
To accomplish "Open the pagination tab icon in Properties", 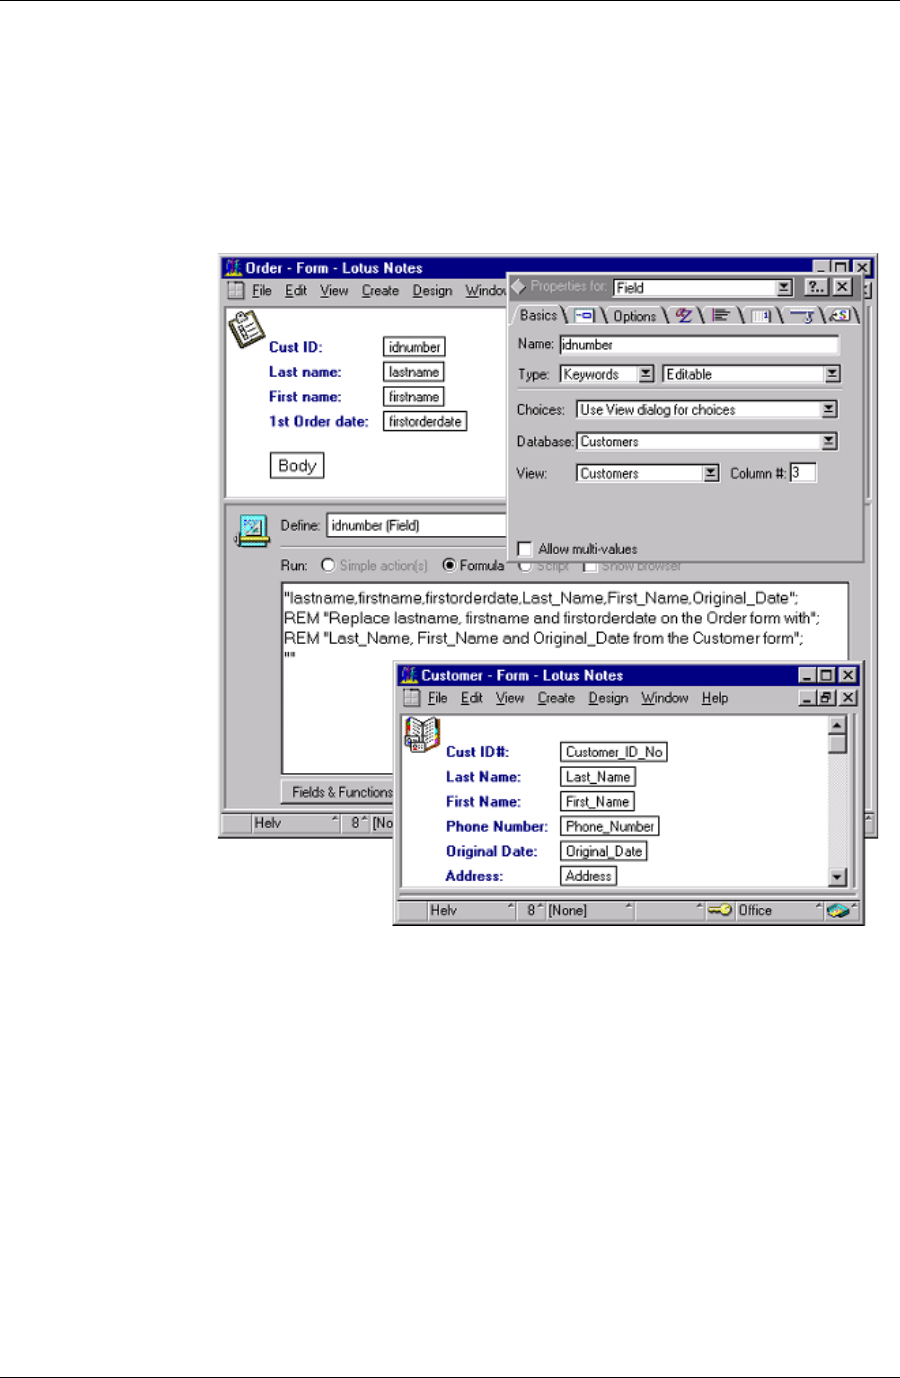I will point(761,316).
